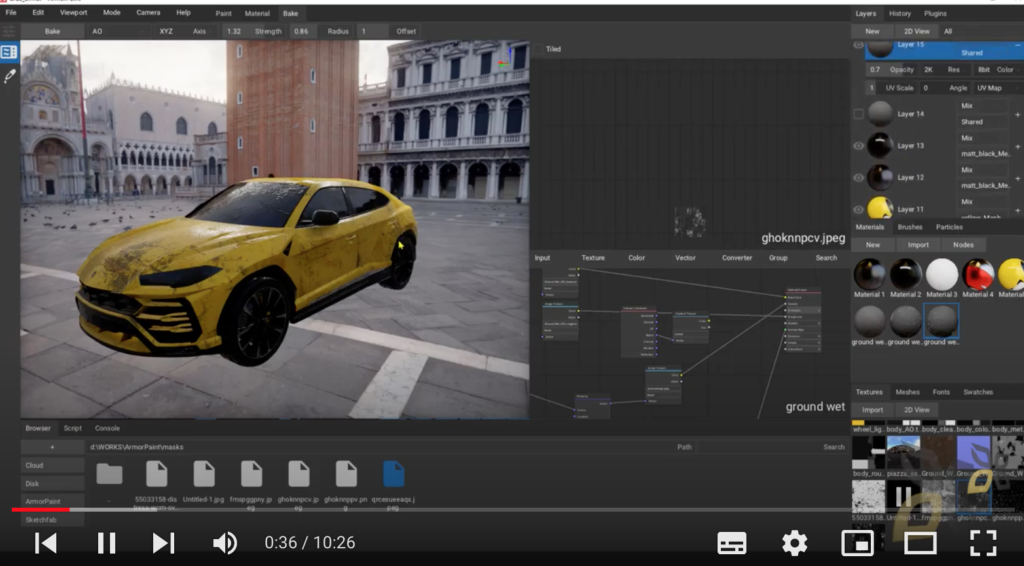This screenshot has width=1024, height=566.
Task: Click the plus icon on Layer 14
Action: 1017,114
